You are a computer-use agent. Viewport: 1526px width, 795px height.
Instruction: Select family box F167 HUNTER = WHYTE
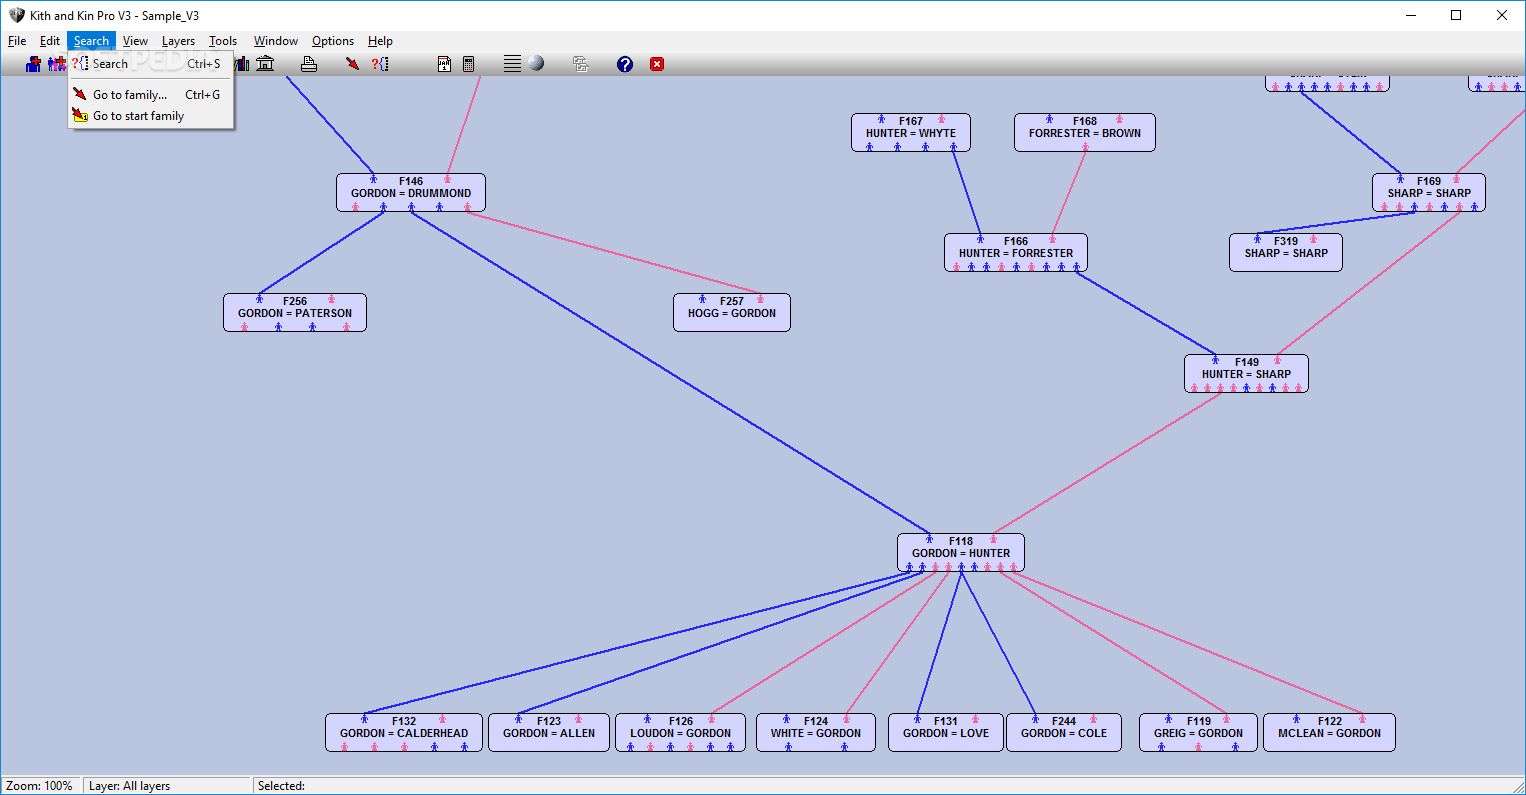[911, 132]
